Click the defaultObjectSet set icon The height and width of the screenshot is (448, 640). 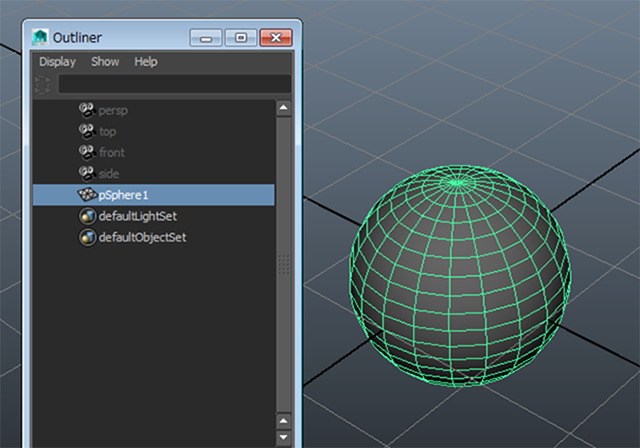click(x=87, y=237)
